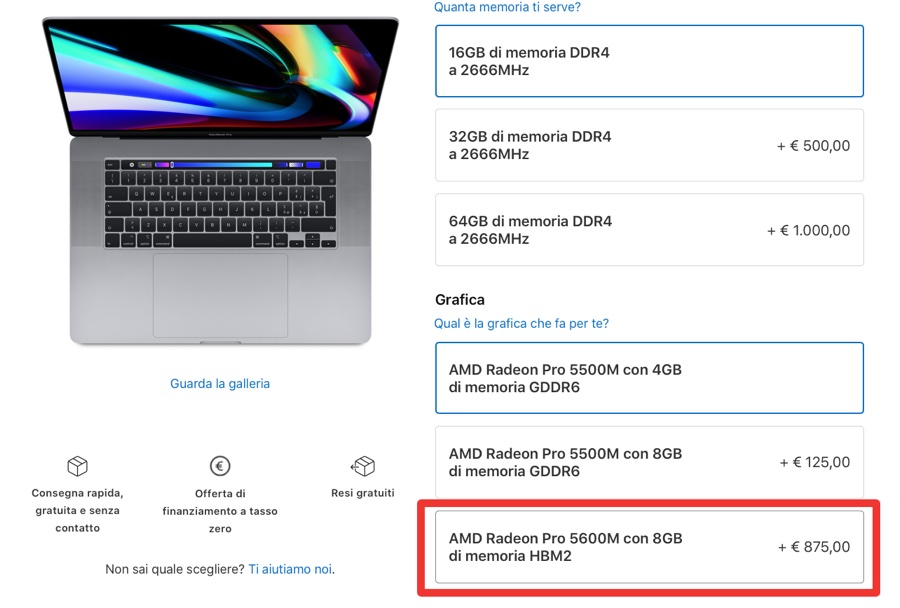The height and width of the screenshot is (608, 900).
Task: Click 'Offerta di finanziamento a tasso zero' text
Action: 220,511
